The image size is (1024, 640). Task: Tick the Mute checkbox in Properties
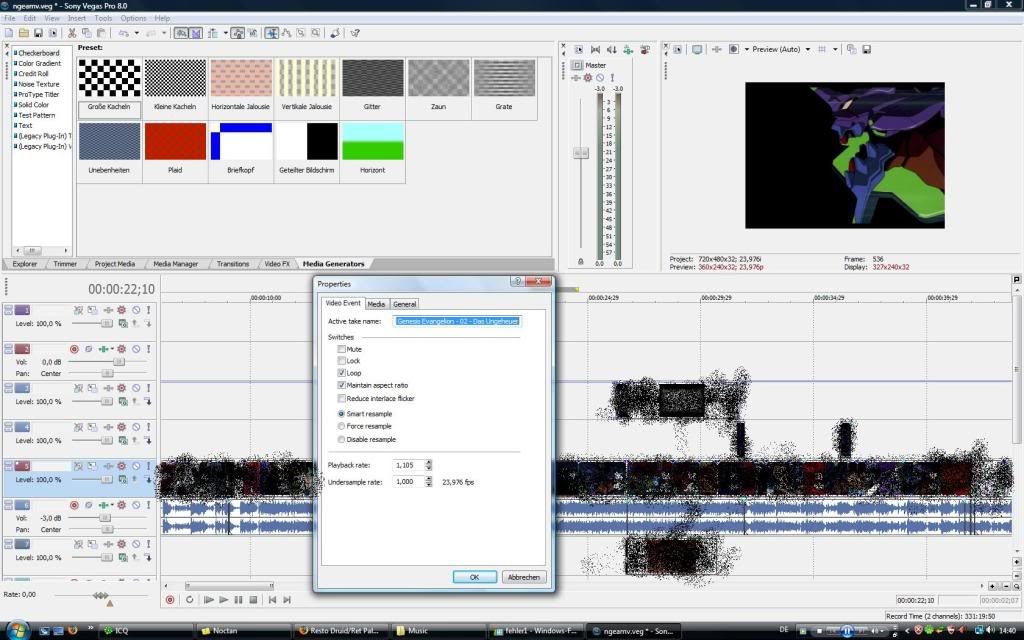pyautogui.click(x=342, y=349)
